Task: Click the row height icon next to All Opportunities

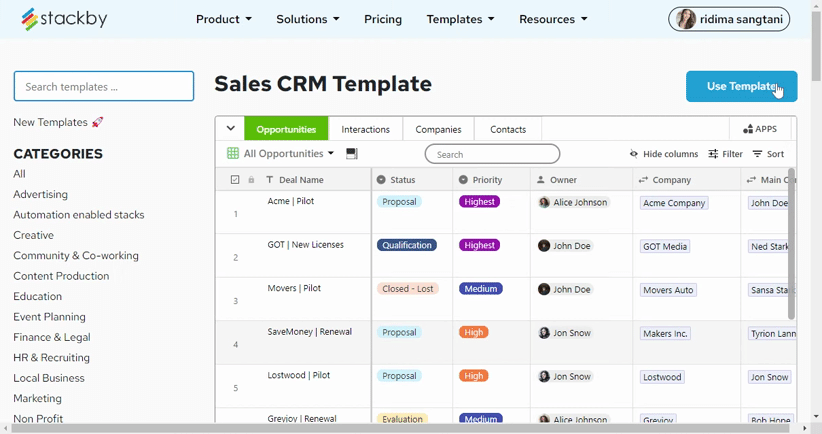Action: (352, 154)
